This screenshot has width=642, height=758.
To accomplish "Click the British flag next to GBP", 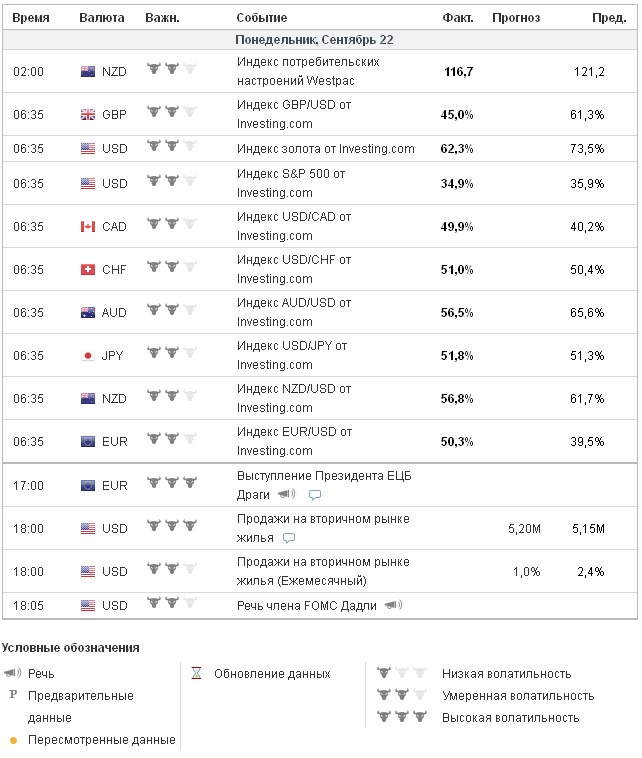I will [87, 115].
